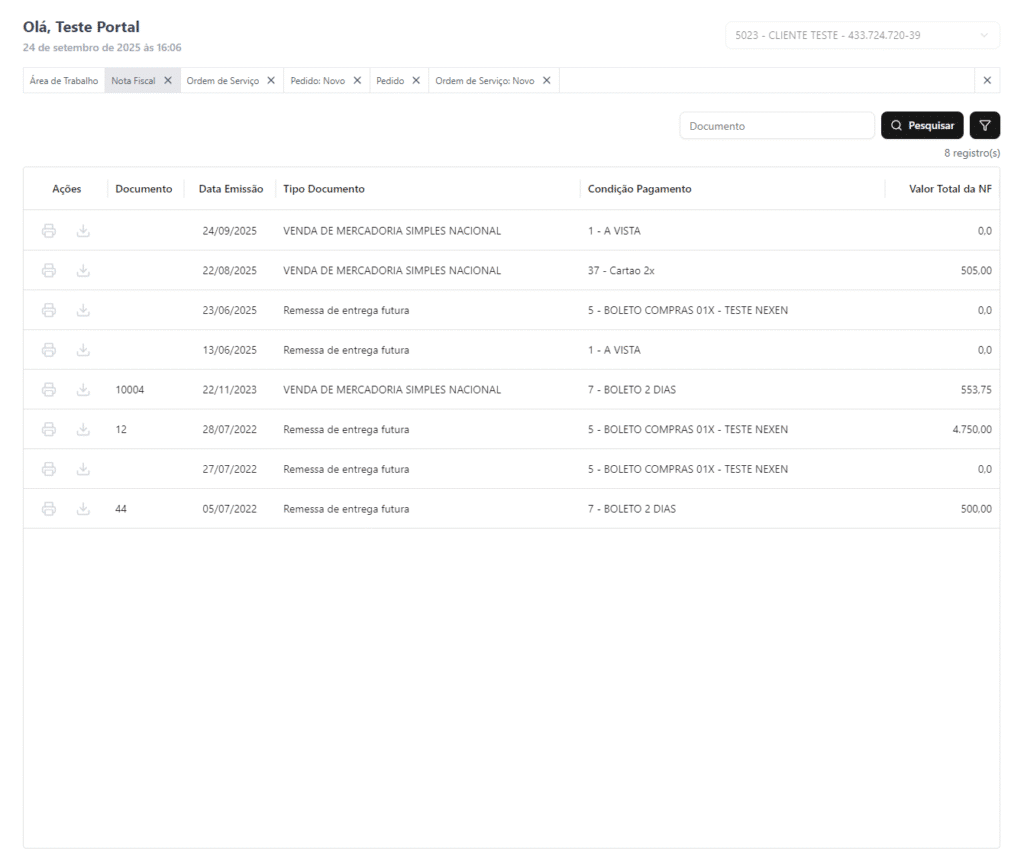
Task: Expand the client selector dropdown
Action: click(862, 35)
